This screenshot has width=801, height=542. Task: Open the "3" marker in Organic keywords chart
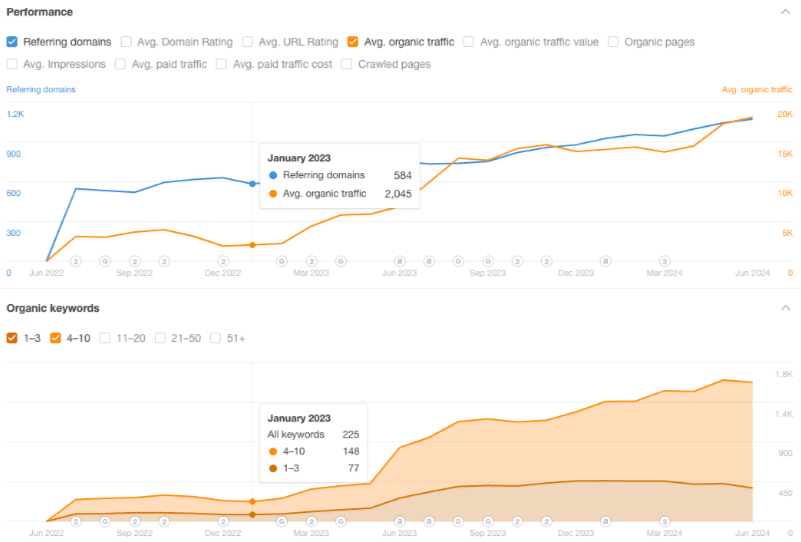click(664, 520)
